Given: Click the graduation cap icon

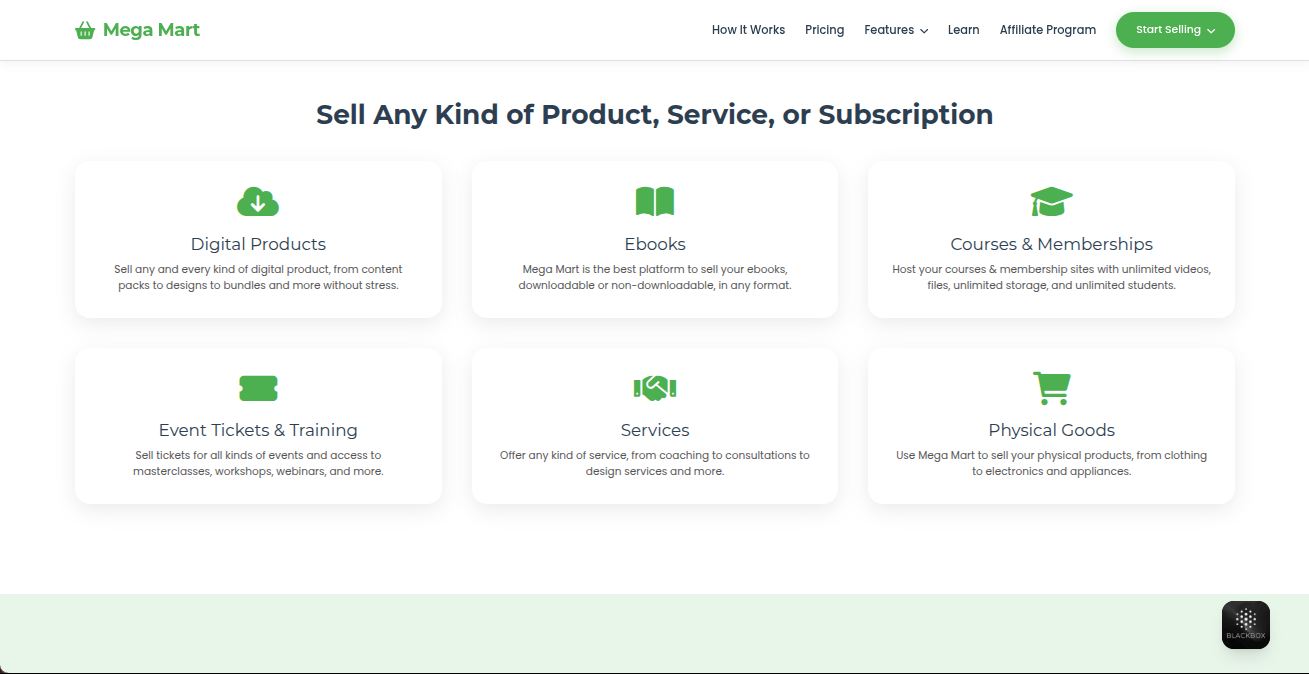Looking at the screenshot, I should 1051,202.
